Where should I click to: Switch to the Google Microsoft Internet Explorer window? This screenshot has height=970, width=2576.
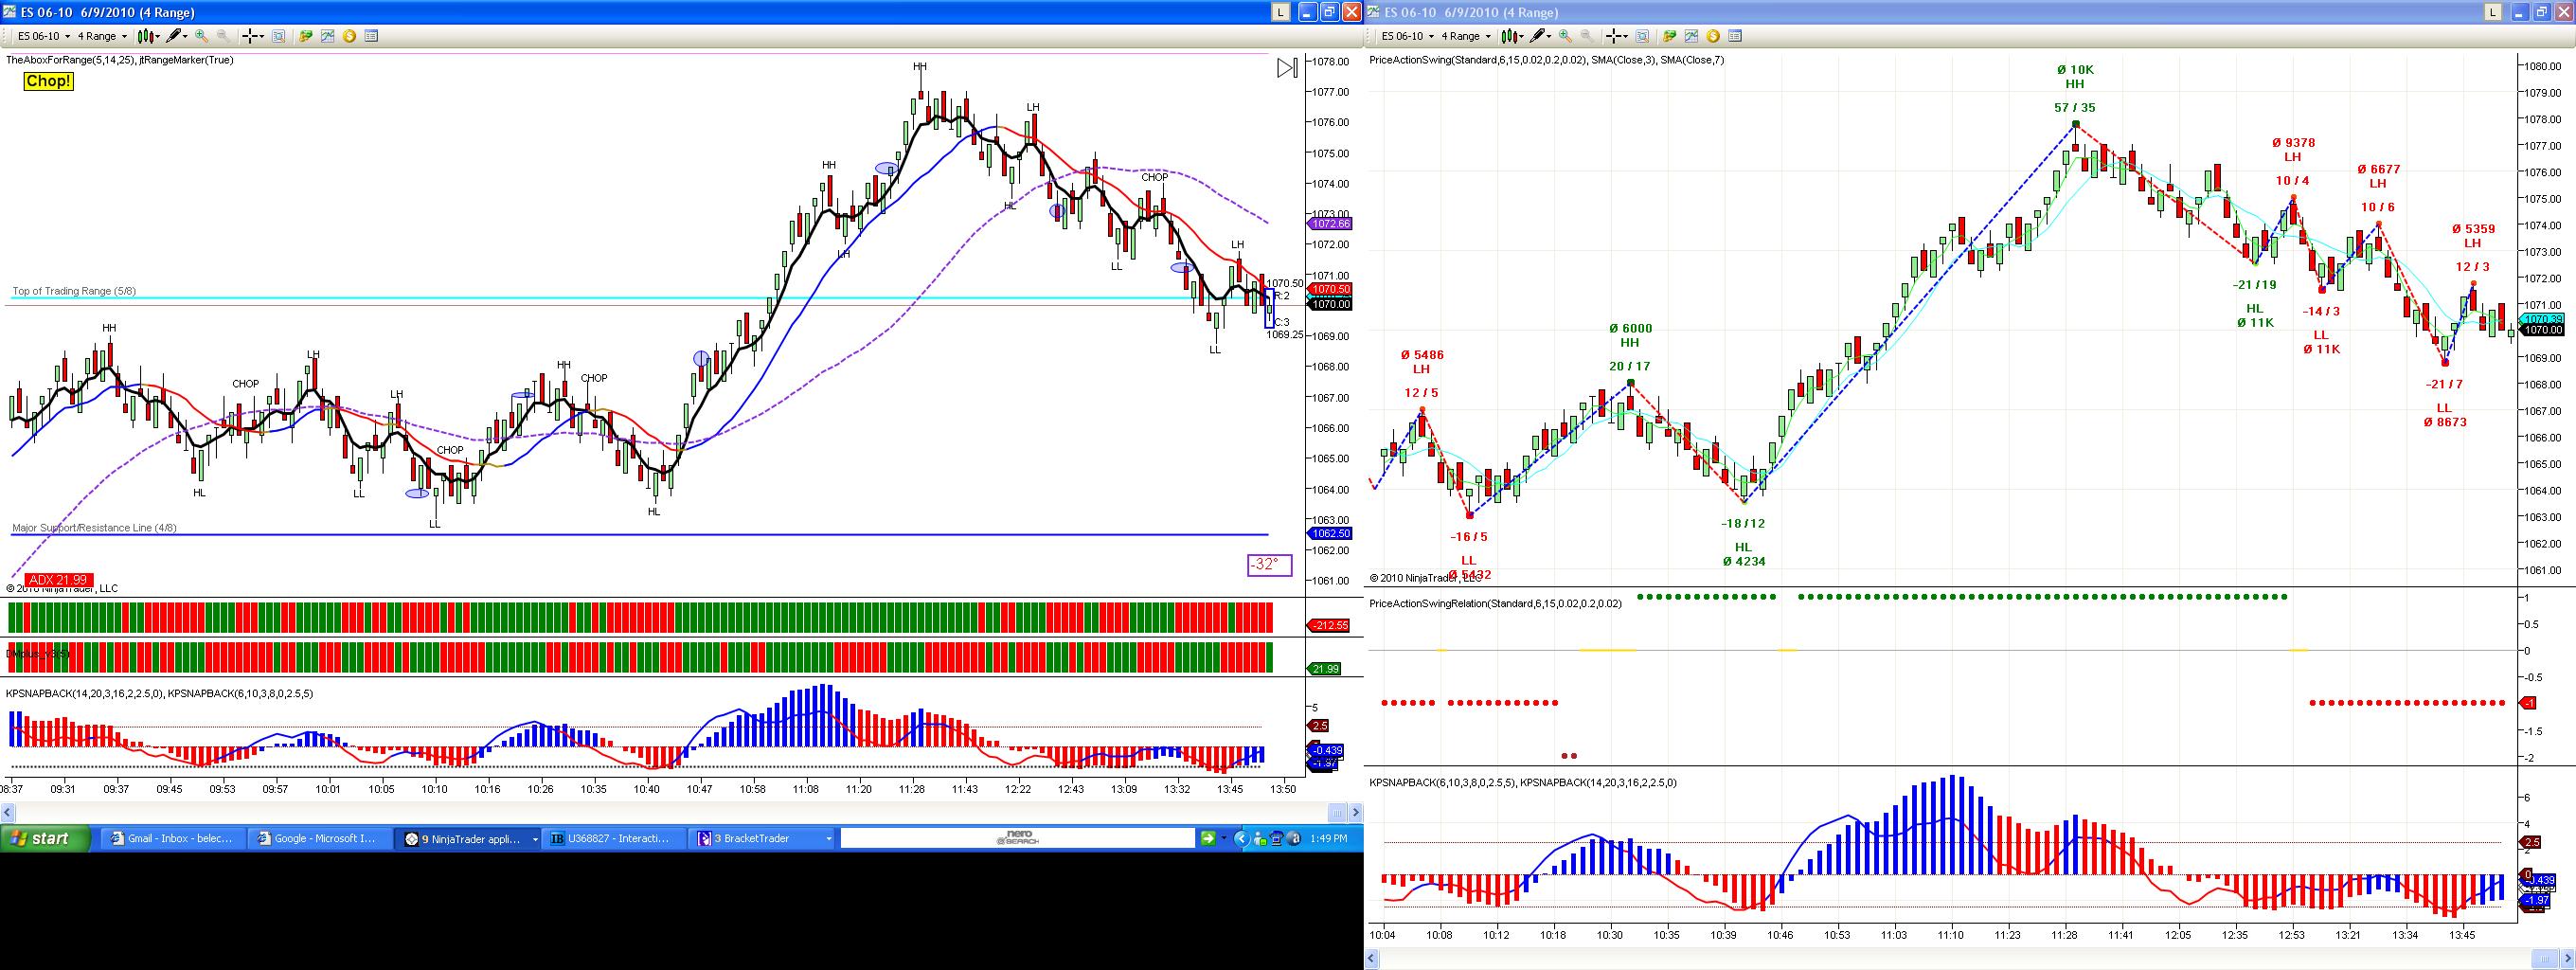click(319, 839)
